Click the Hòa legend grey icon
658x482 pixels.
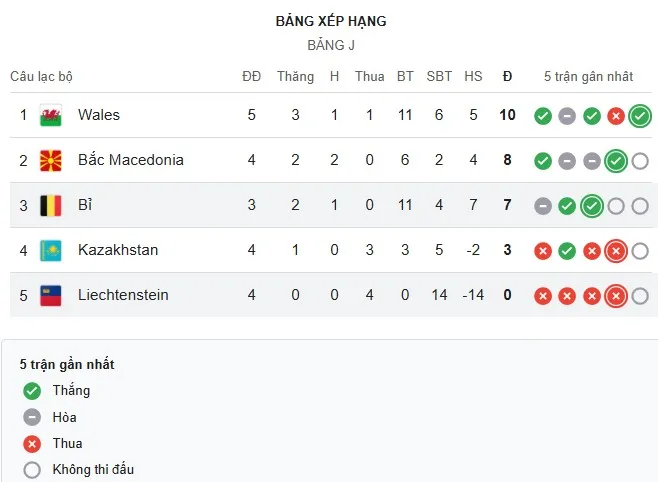(33, 417)
